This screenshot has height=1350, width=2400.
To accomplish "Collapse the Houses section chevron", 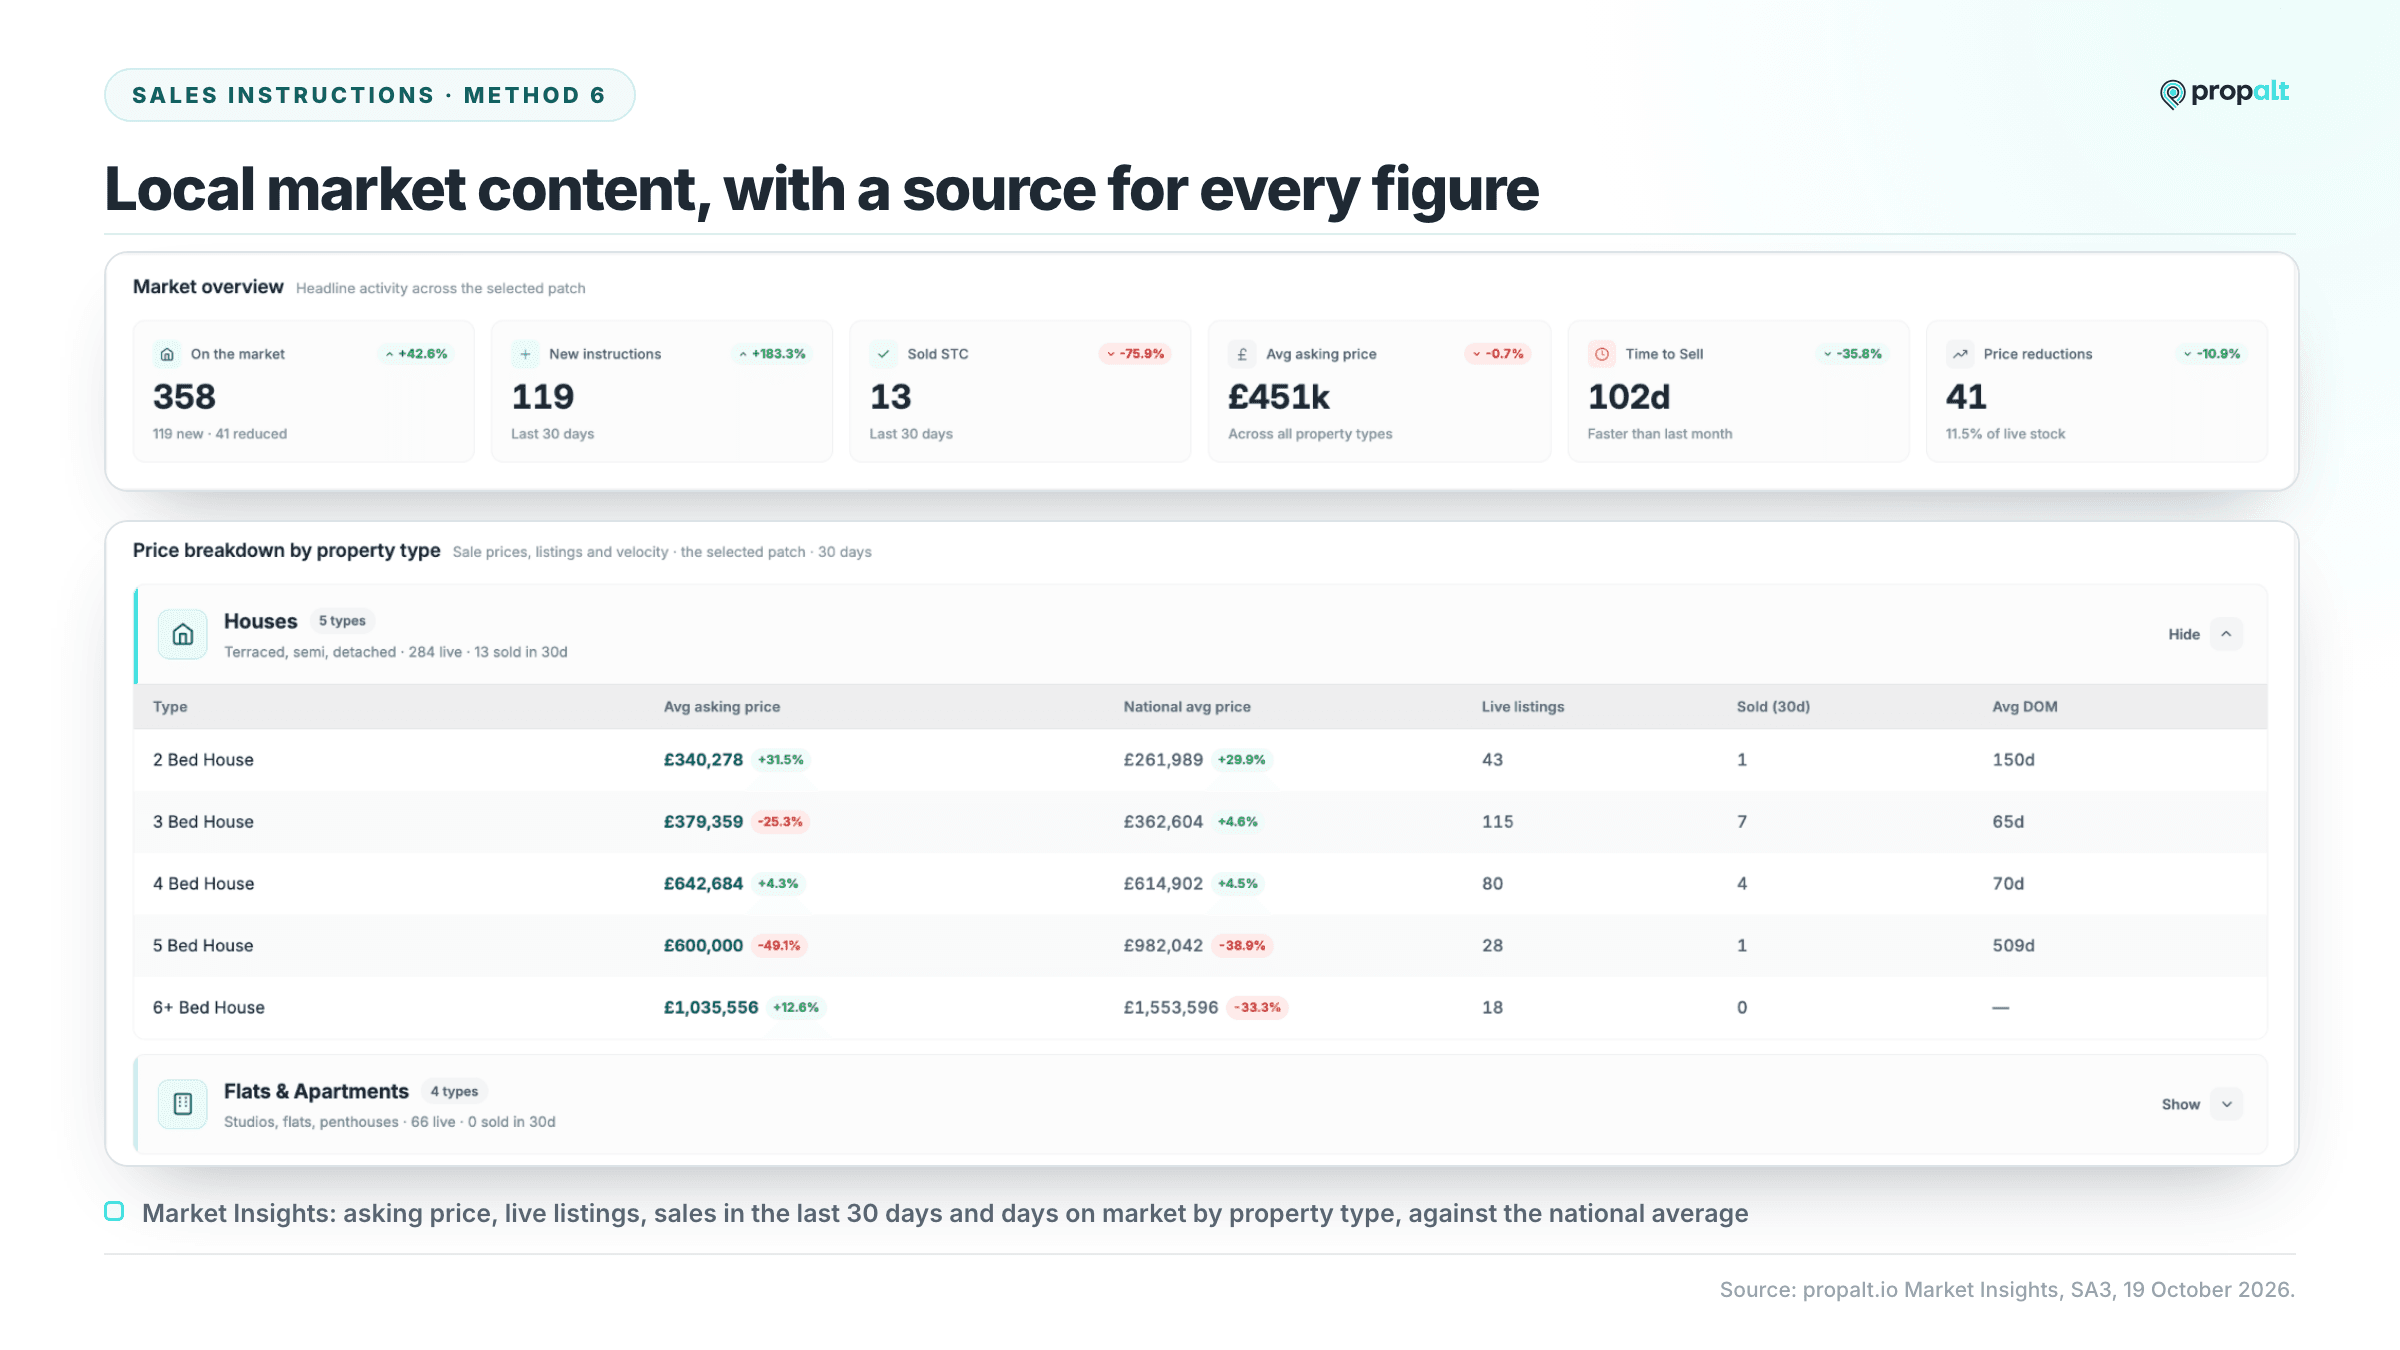I will coord(2226,634).
